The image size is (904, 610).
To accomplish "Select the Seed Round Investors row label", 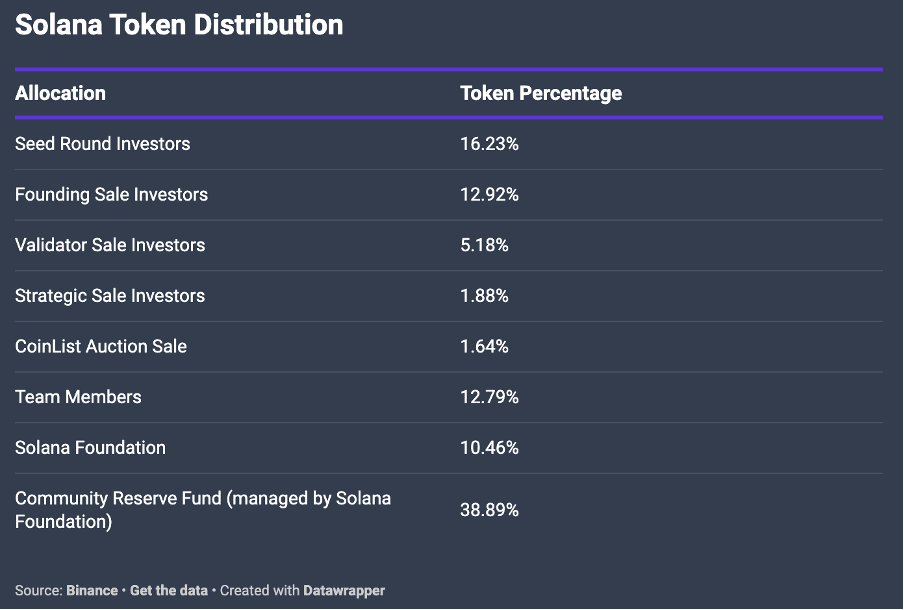I will click(102, 144).
